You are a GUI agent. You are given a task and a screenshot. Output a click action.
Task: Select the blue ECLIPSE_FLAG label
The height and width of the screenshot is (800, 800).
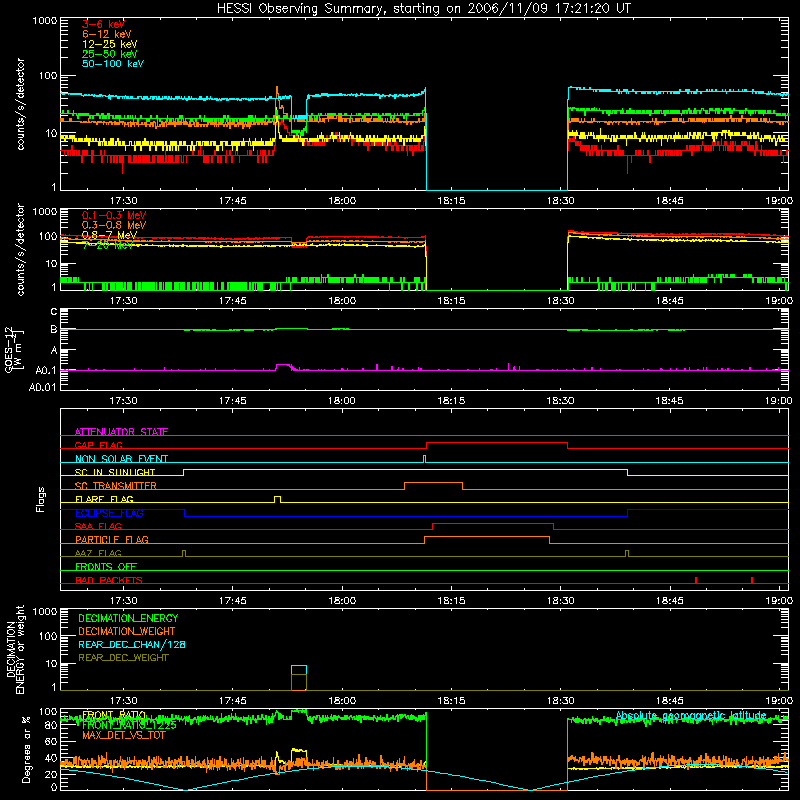pos(109,513)
